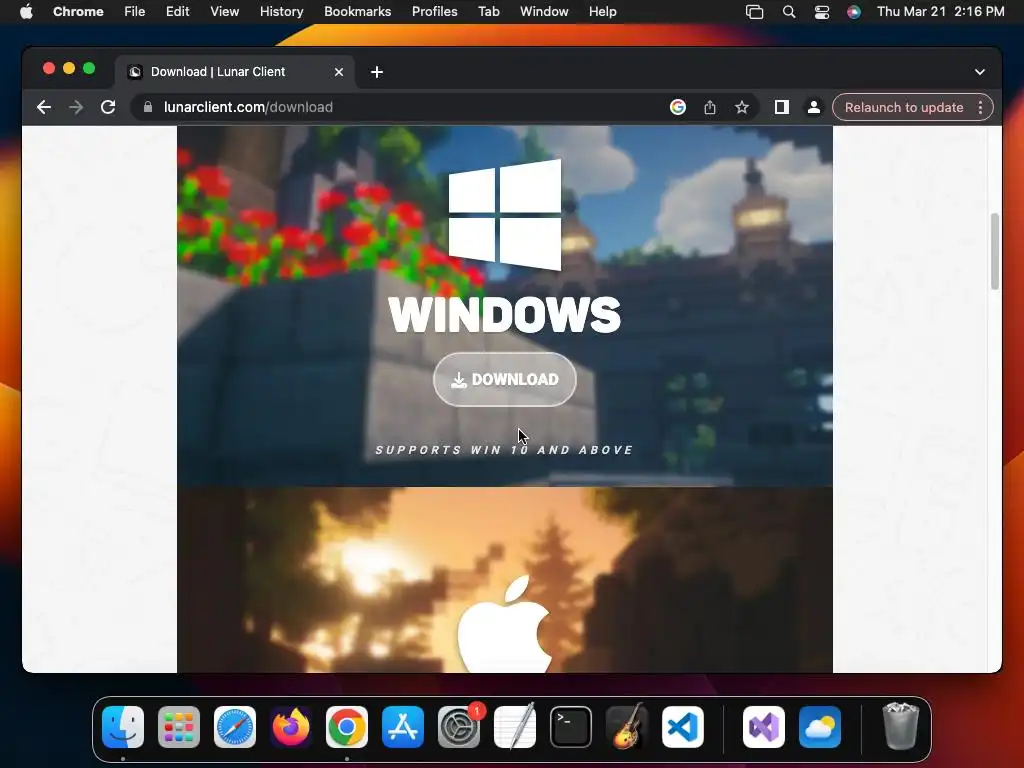Click the Apple logo on the page
Viewport: 1024px width, 768px height.
504,624
